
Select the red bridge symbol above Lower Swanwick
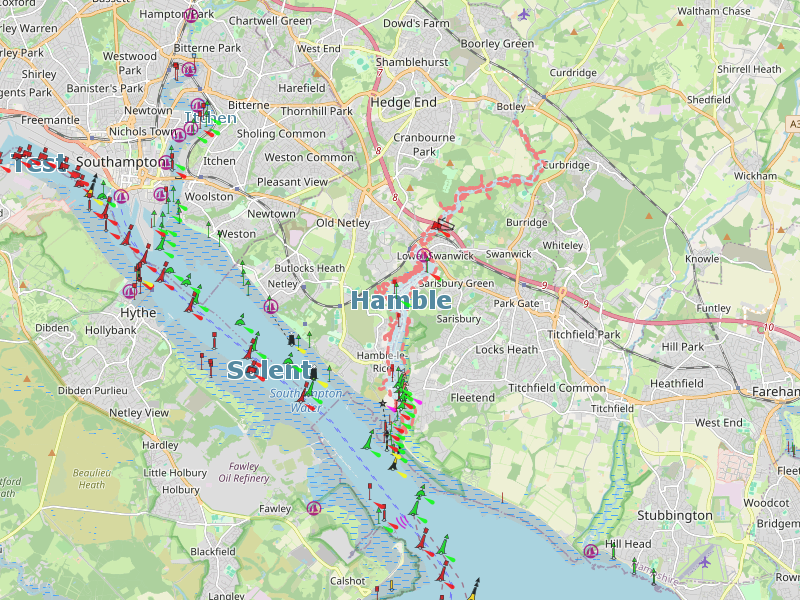[441, 224]
